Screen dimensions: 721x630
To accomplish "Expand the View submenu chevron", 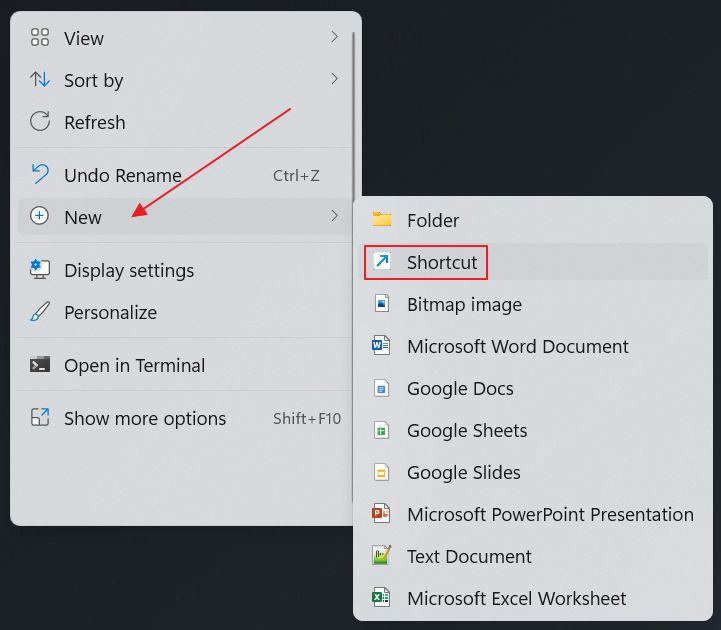I will point(334,37).
